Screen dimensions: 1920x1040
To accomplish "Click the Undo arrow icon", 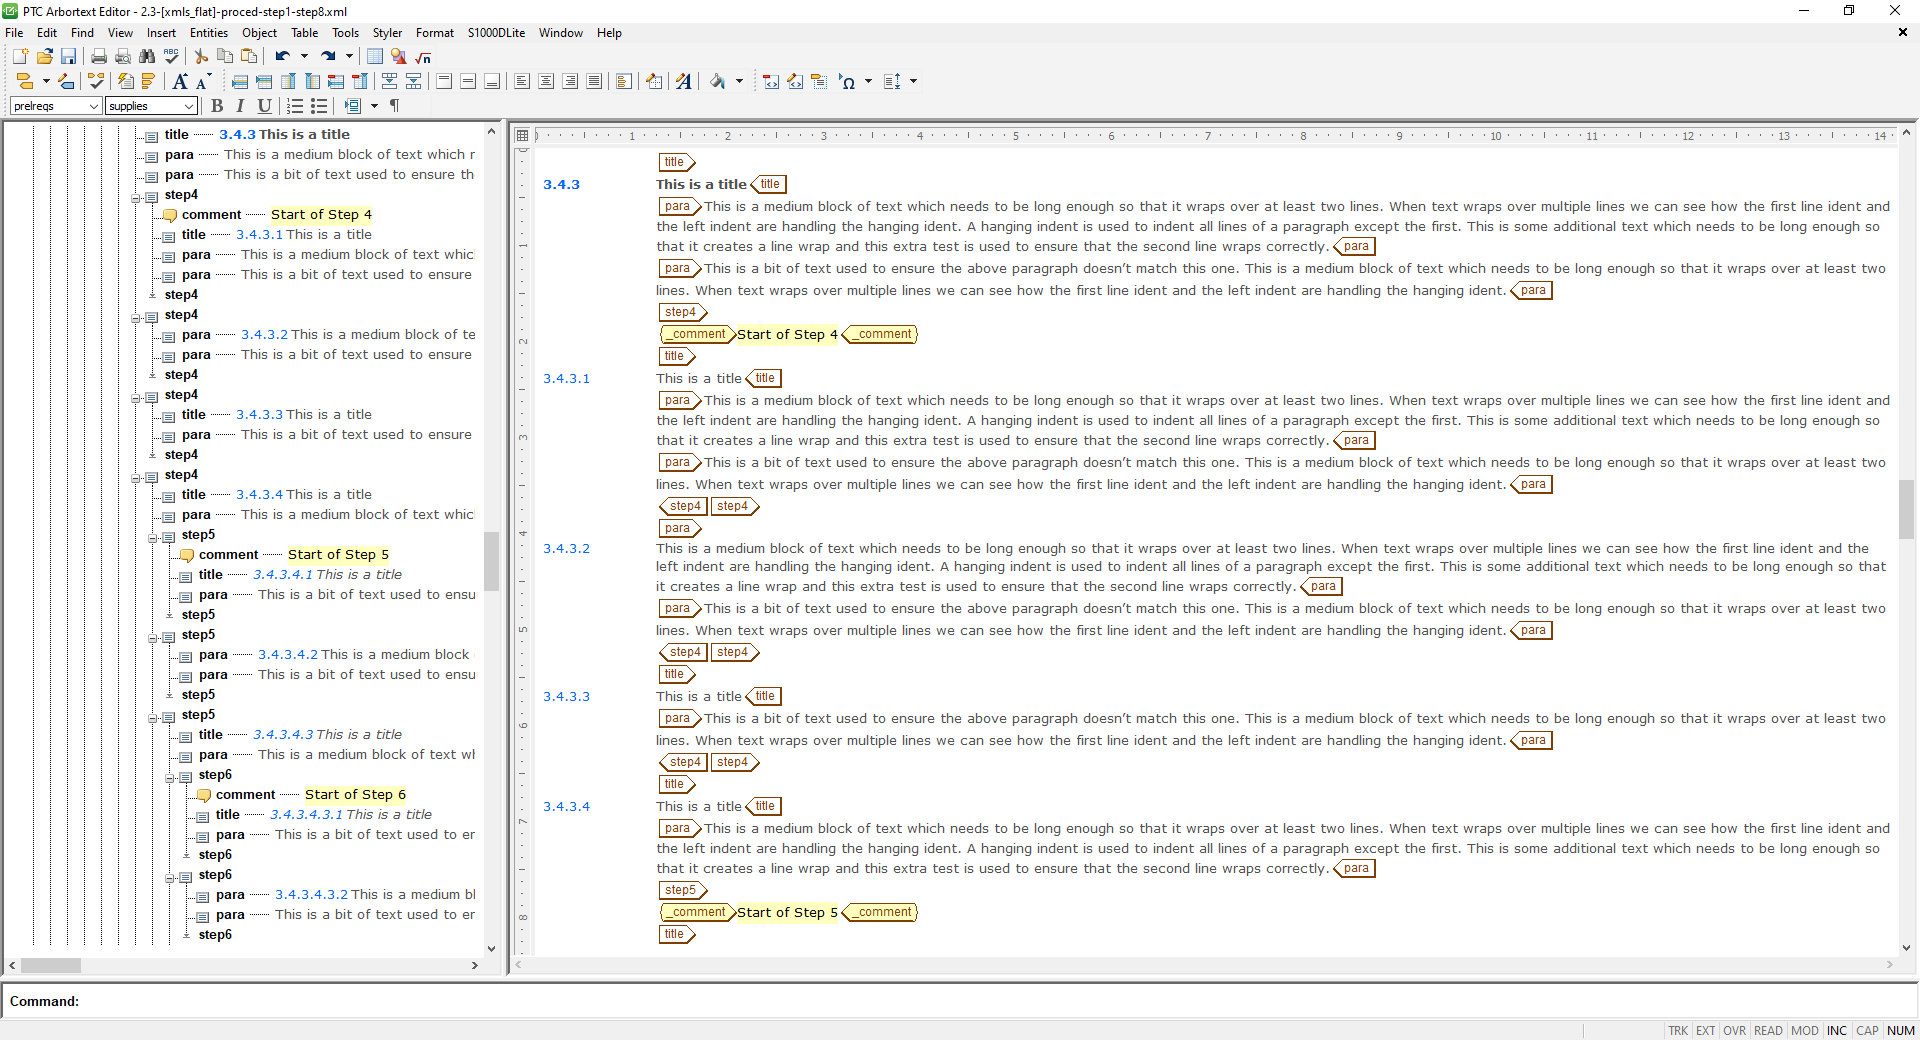I will click(283, 57).
